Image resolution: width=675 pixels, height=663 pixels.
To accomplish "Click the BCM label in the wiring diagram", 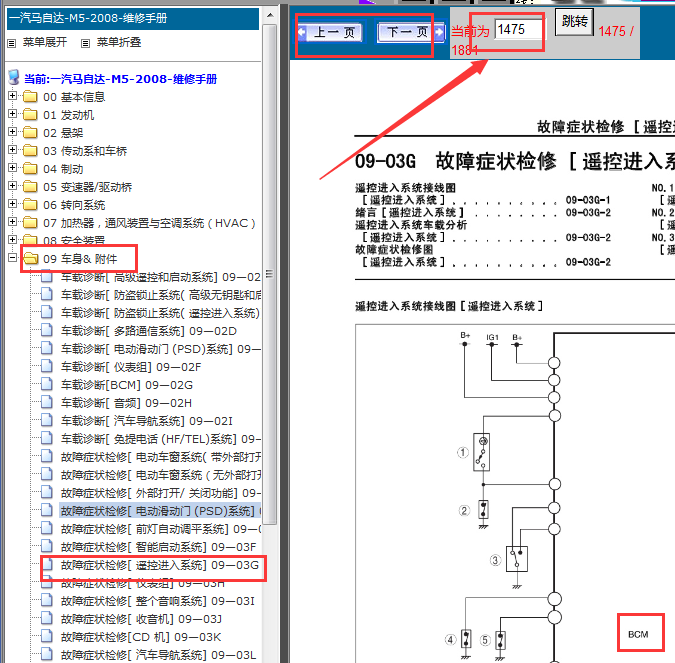I will click(x=638, y=635).
